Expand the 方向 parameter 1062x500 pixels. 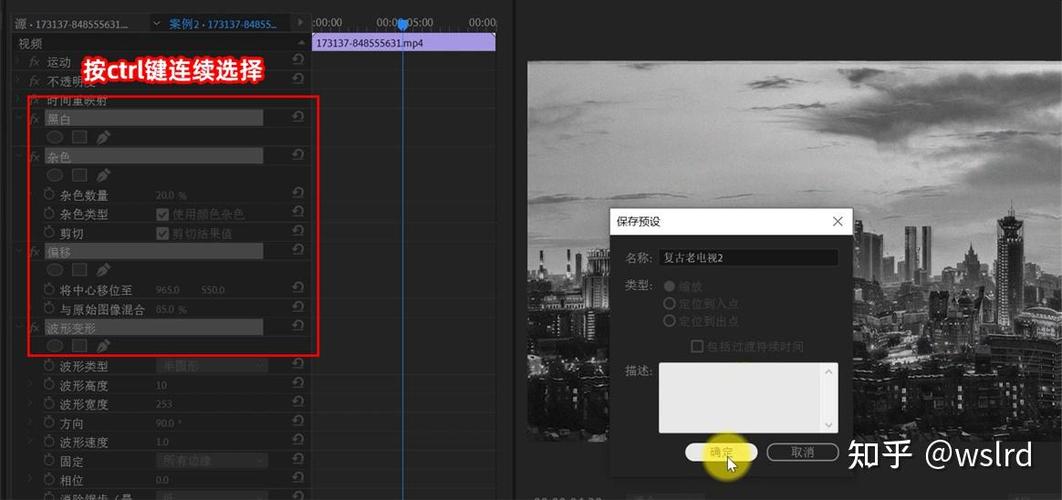pyautogui.click(x=30, y=423)
